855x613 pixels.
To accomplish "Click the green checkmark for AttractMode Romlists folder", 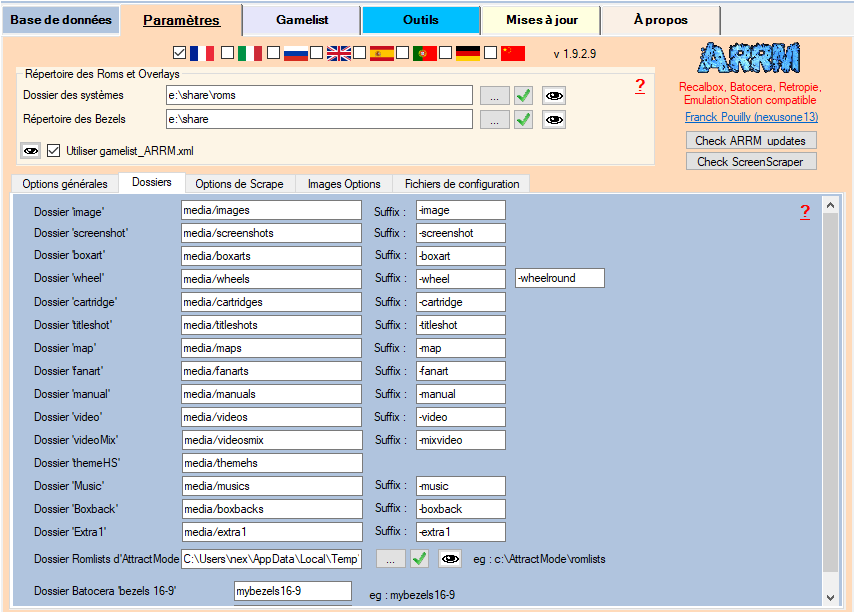I will coord(420,558).
